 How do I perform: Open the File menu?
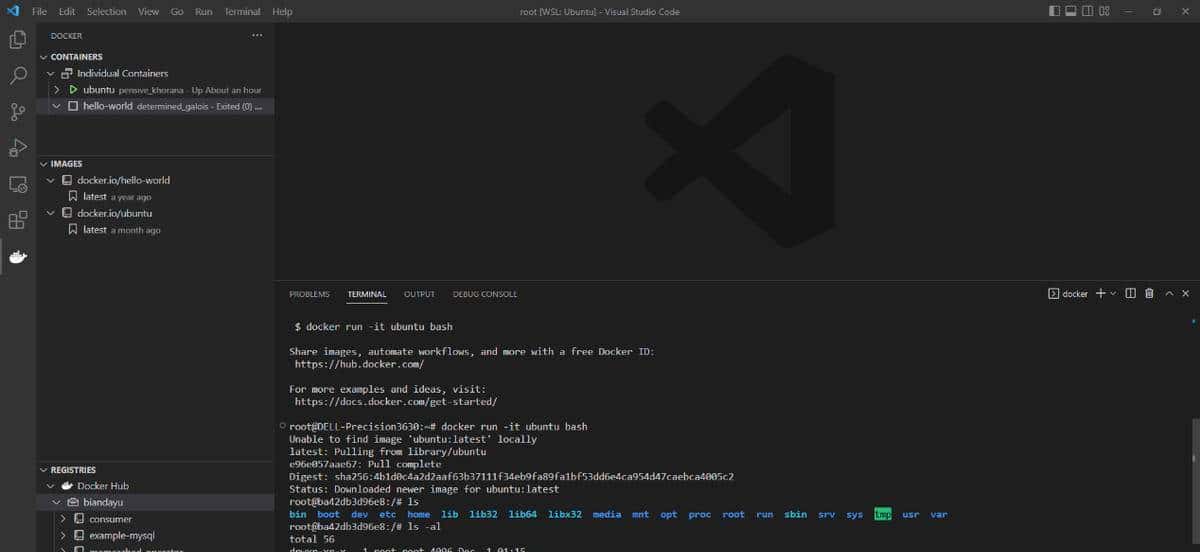pyautogui.click(x=40, y=11)
